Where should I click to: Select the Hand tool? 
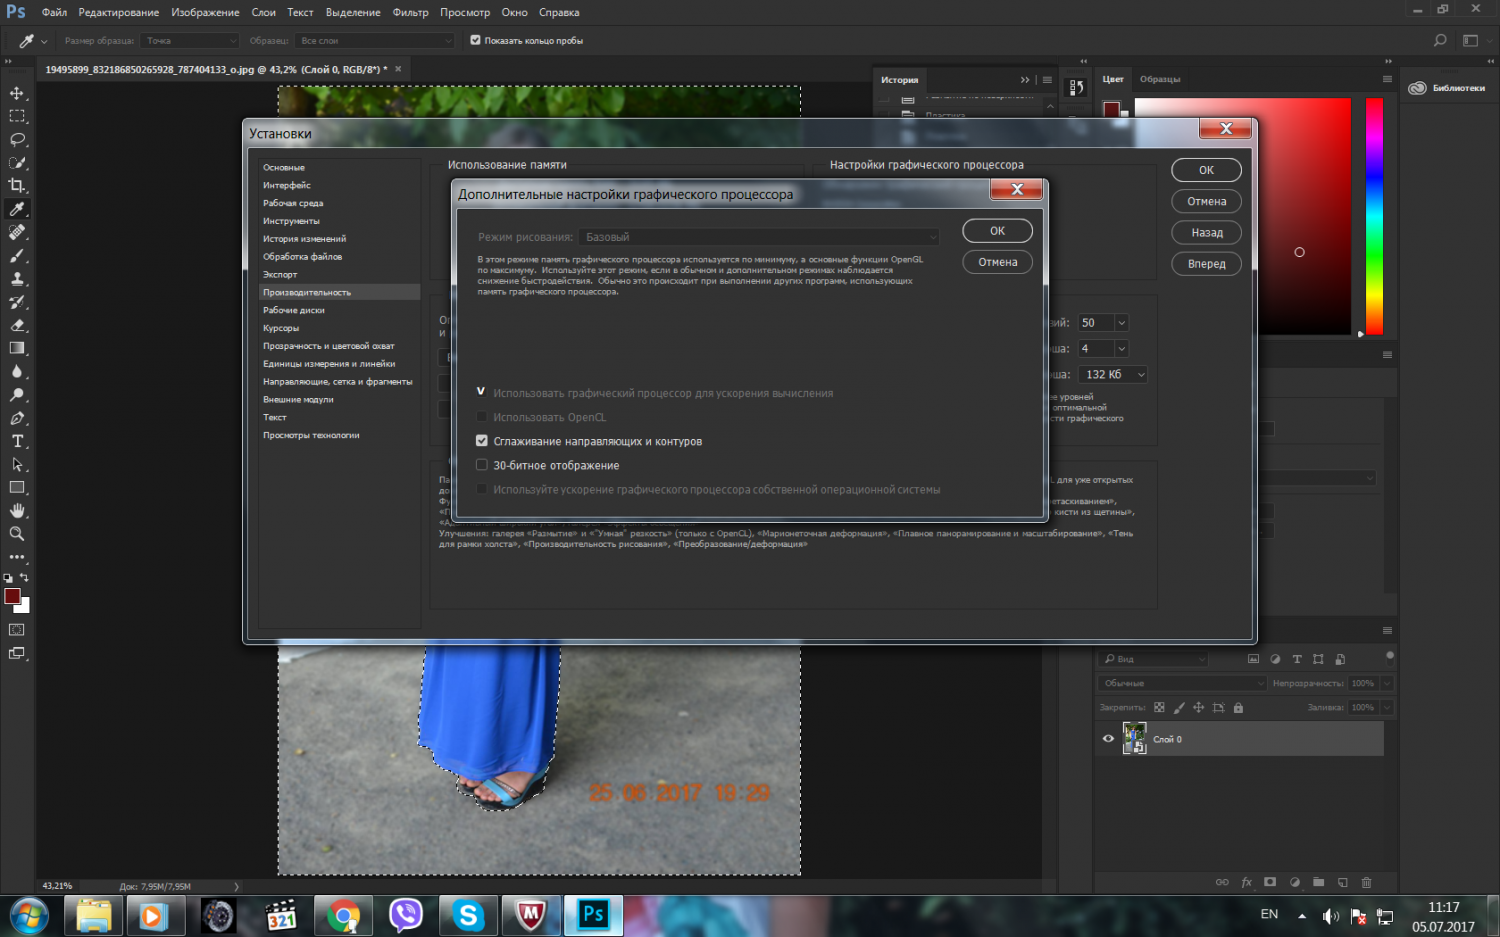coord(17,511)
